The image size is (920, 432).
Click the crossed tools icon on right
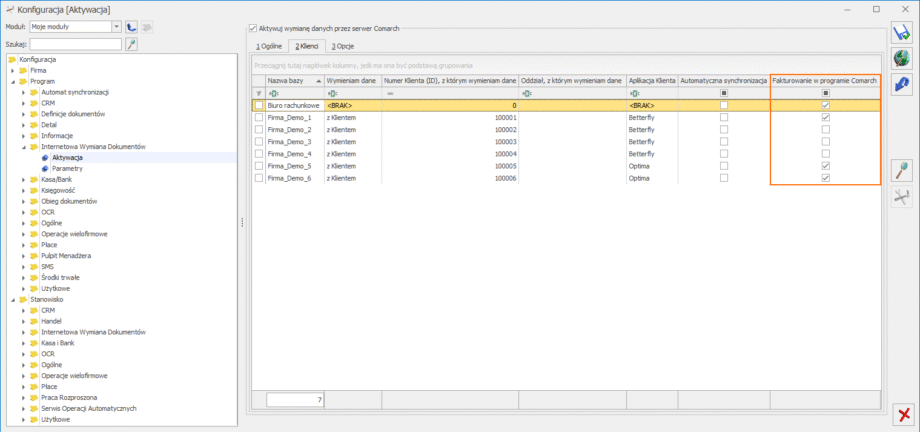[x=902, y=197]
